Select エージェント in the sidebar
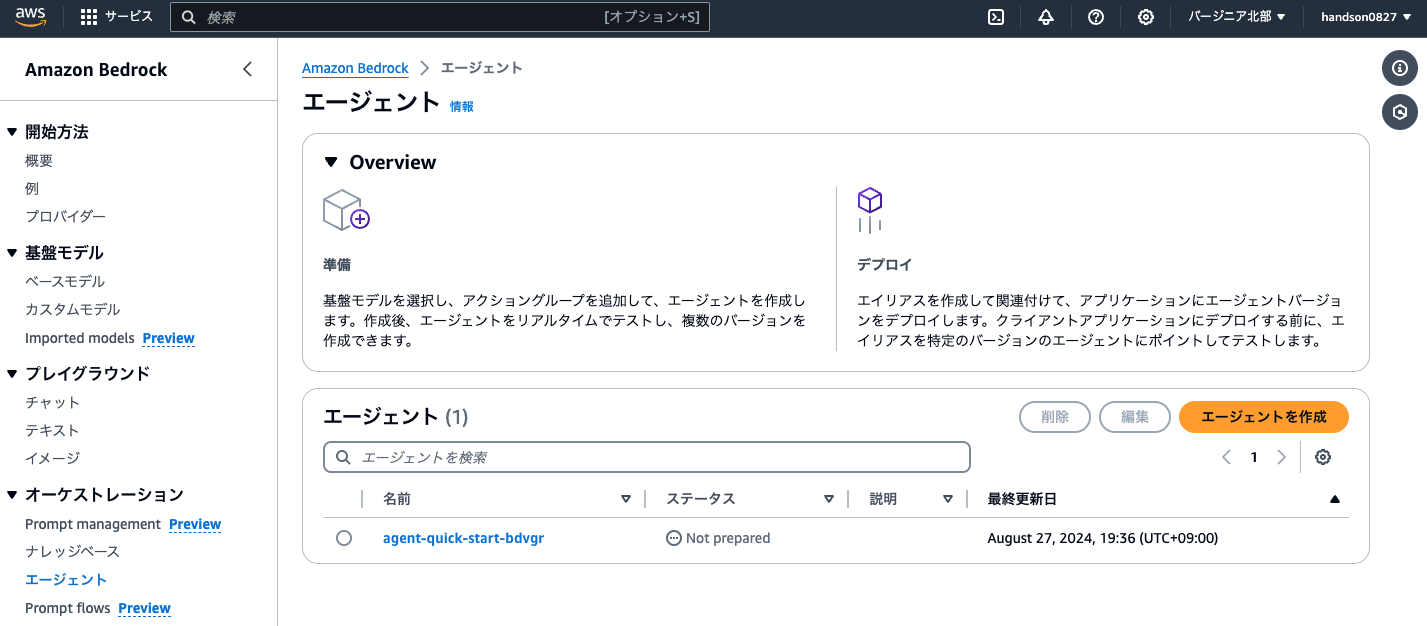 pyautogui.click(x=66, y=580)
